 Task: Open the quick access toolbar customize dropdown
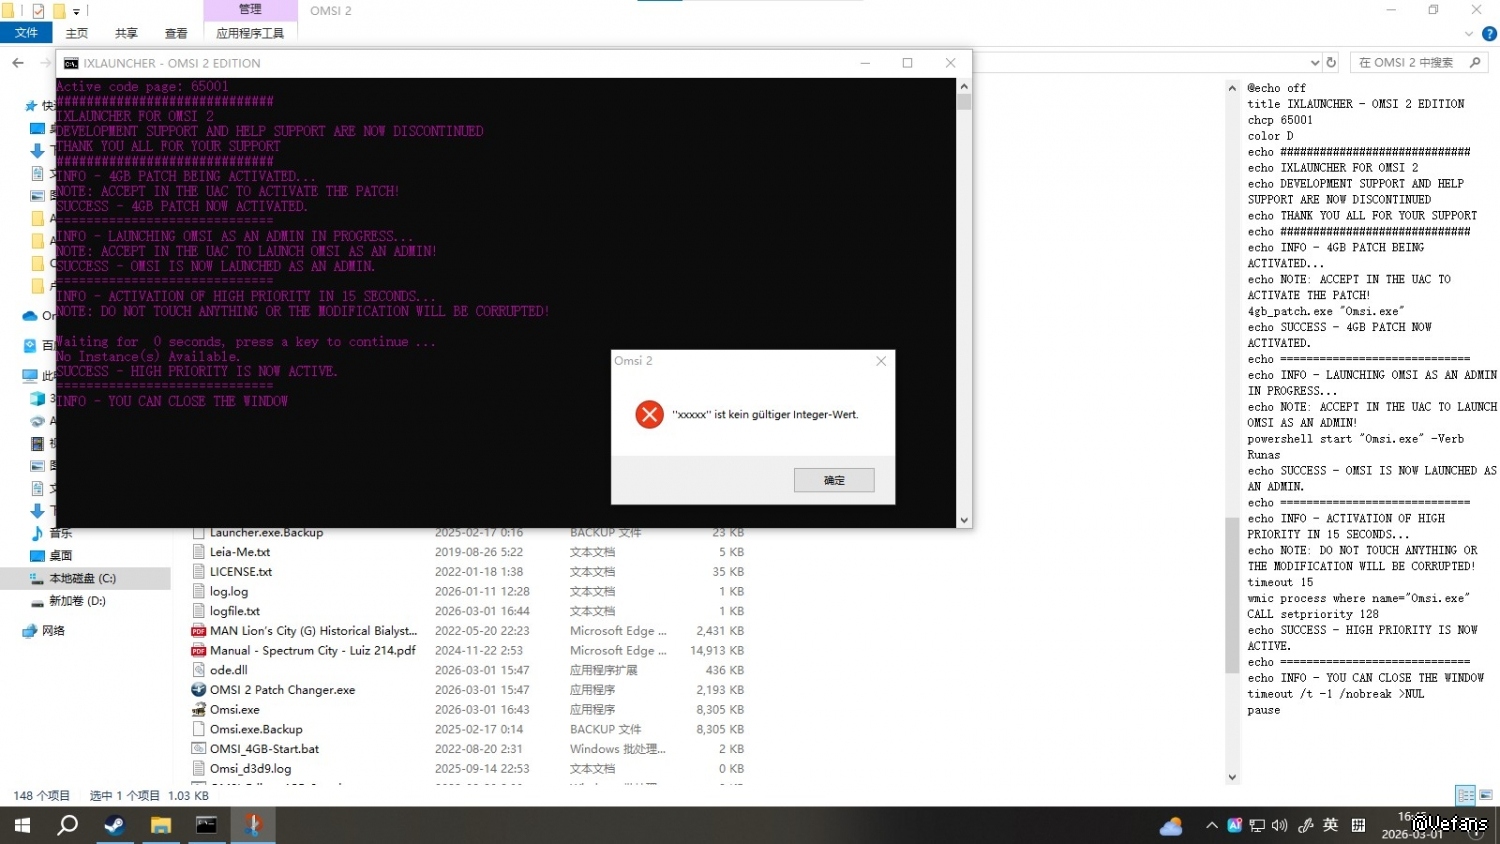[77, 11]
